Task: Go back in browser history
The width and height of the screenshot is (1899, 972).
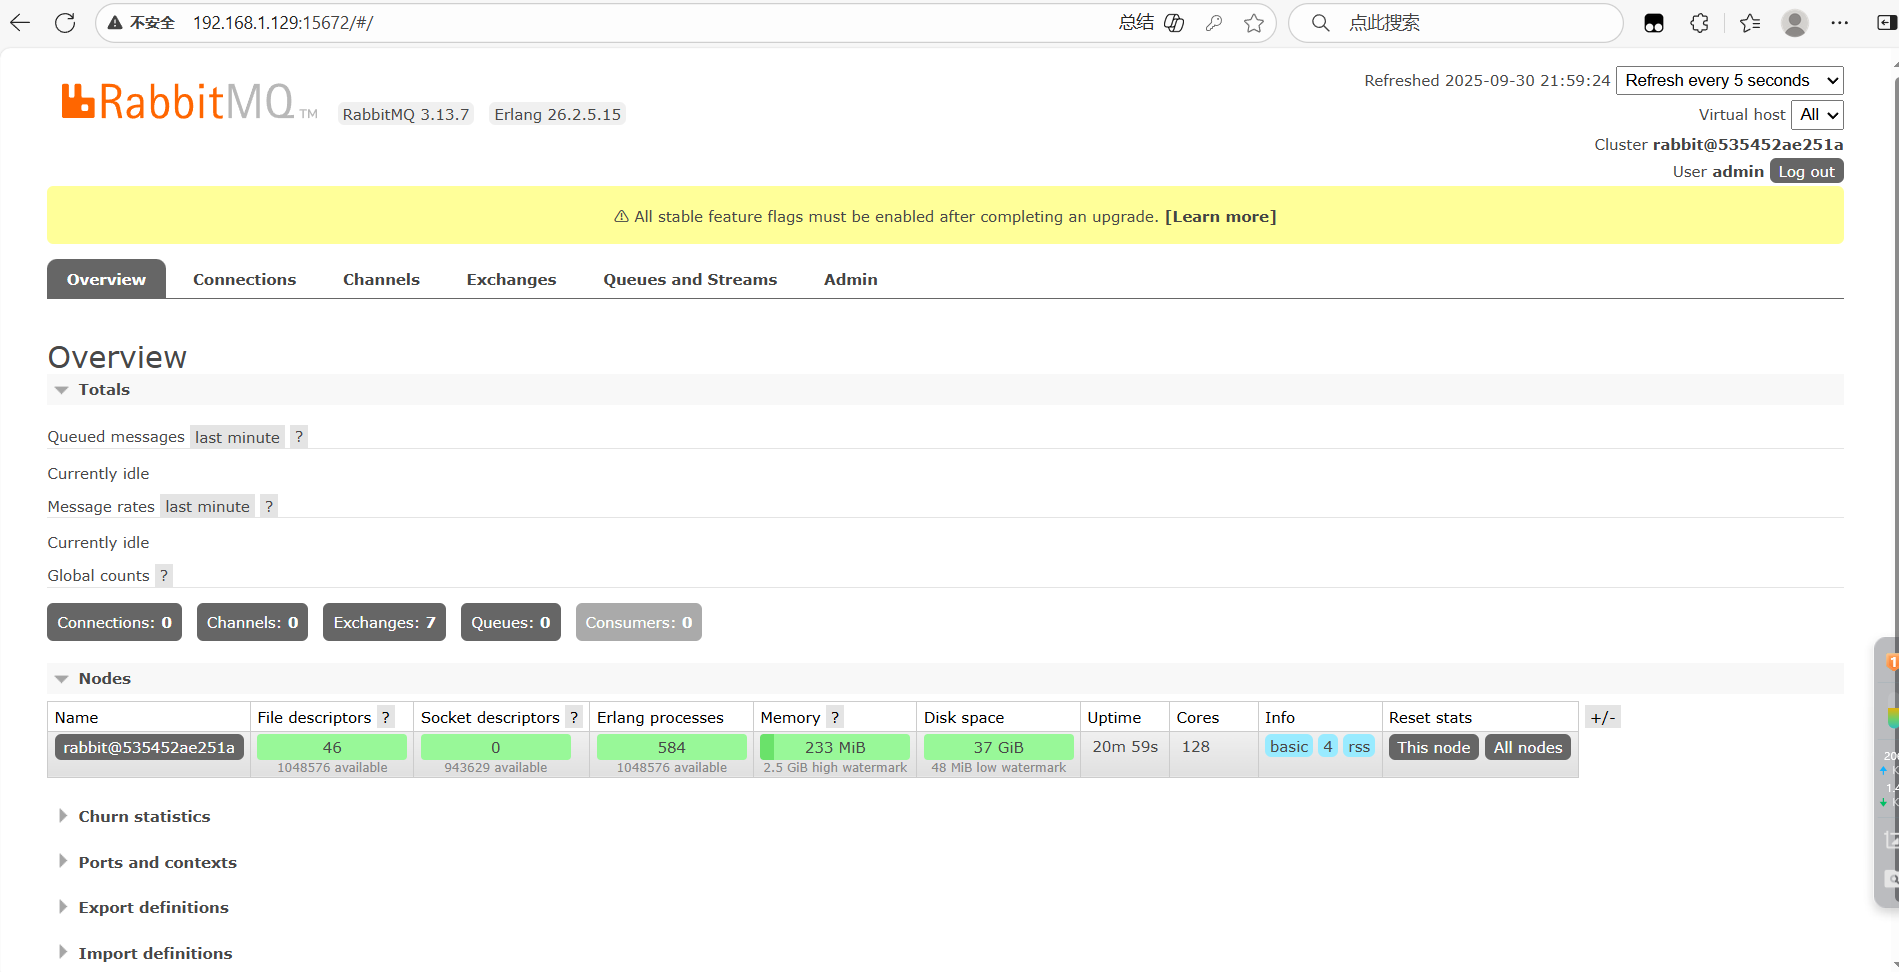Action: pyautogui.click(x=20, y=23)
